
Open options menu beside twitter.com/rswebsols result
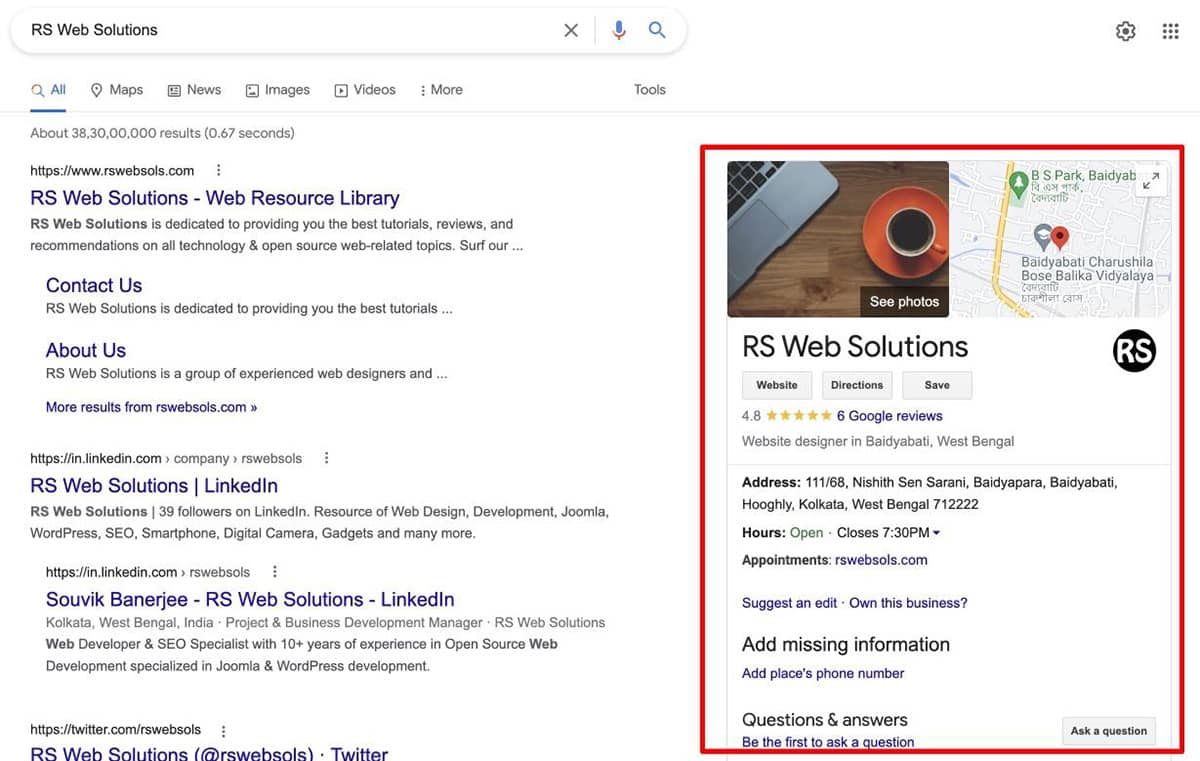click(224, 730)
